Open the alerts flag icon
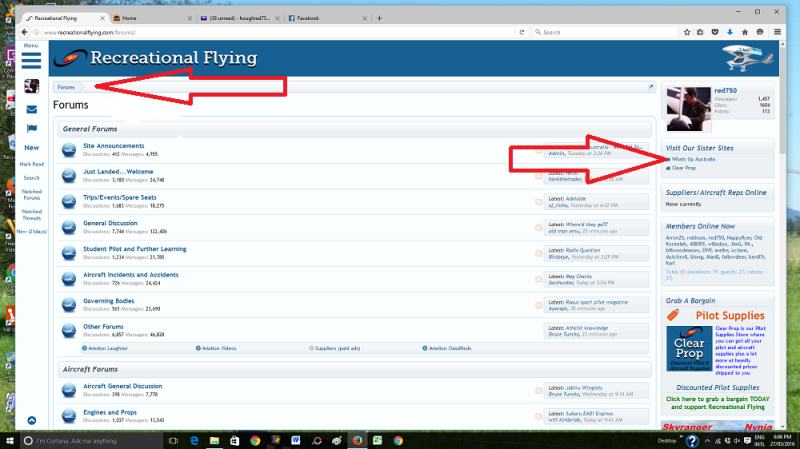This screenshot has width=800, height=449. [x=32, y=129]
